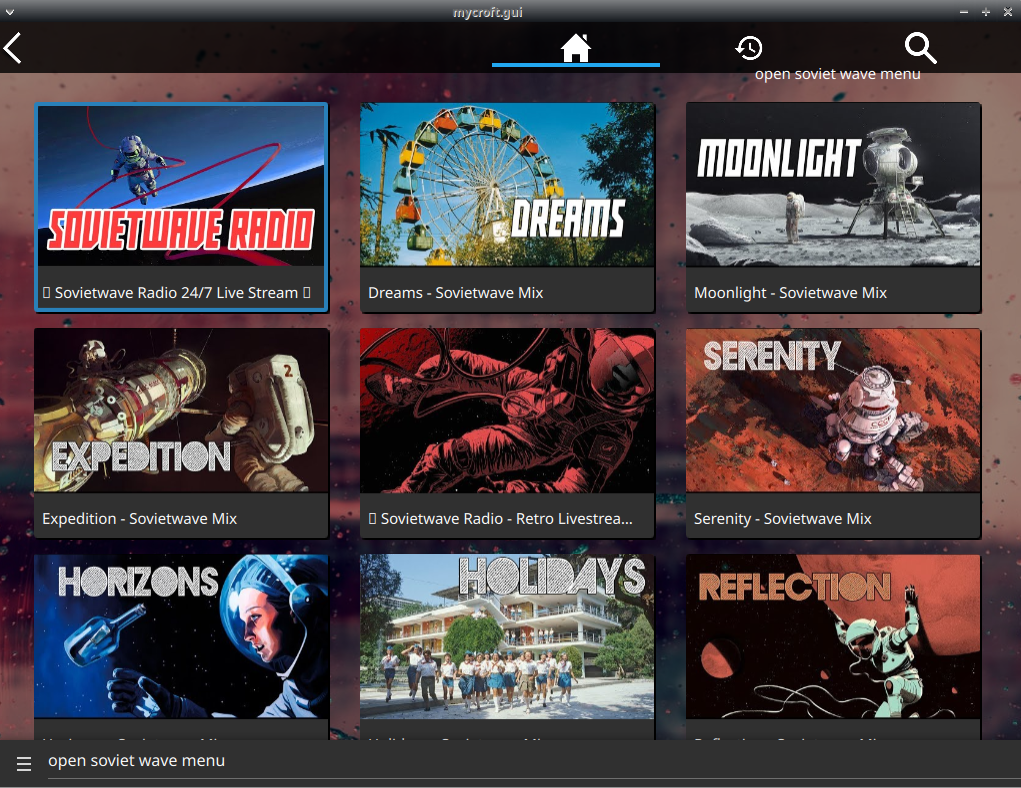Minimize the mycroft.gui window
Image resolution: width=1021 pixels, height=788 pixels.
click(964, 12)
